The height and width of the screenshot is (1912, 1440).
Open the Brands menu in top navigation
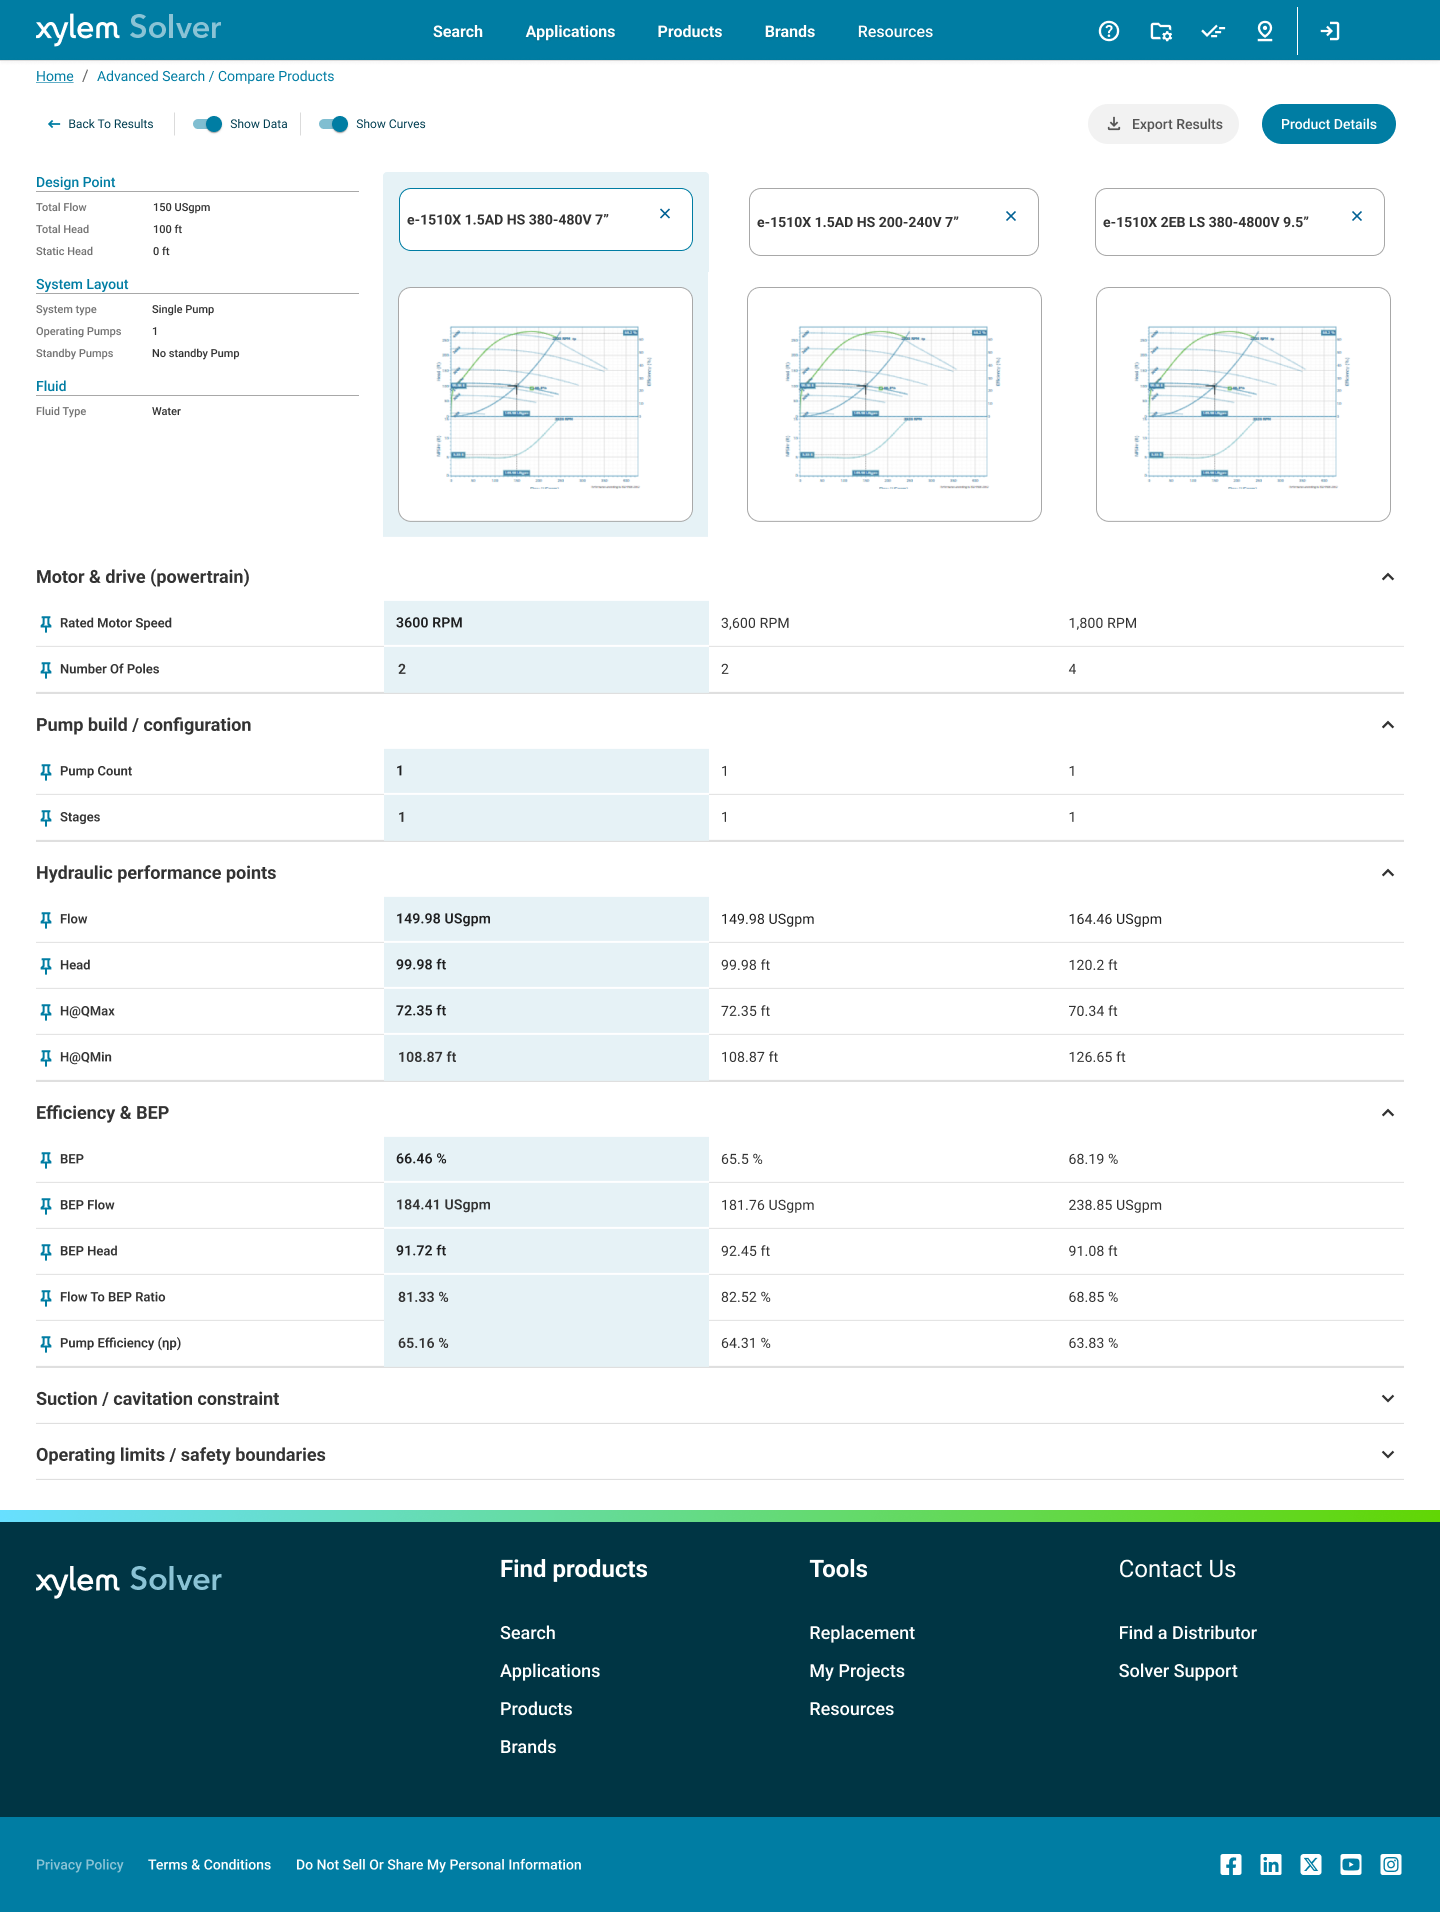coord(790,32)
